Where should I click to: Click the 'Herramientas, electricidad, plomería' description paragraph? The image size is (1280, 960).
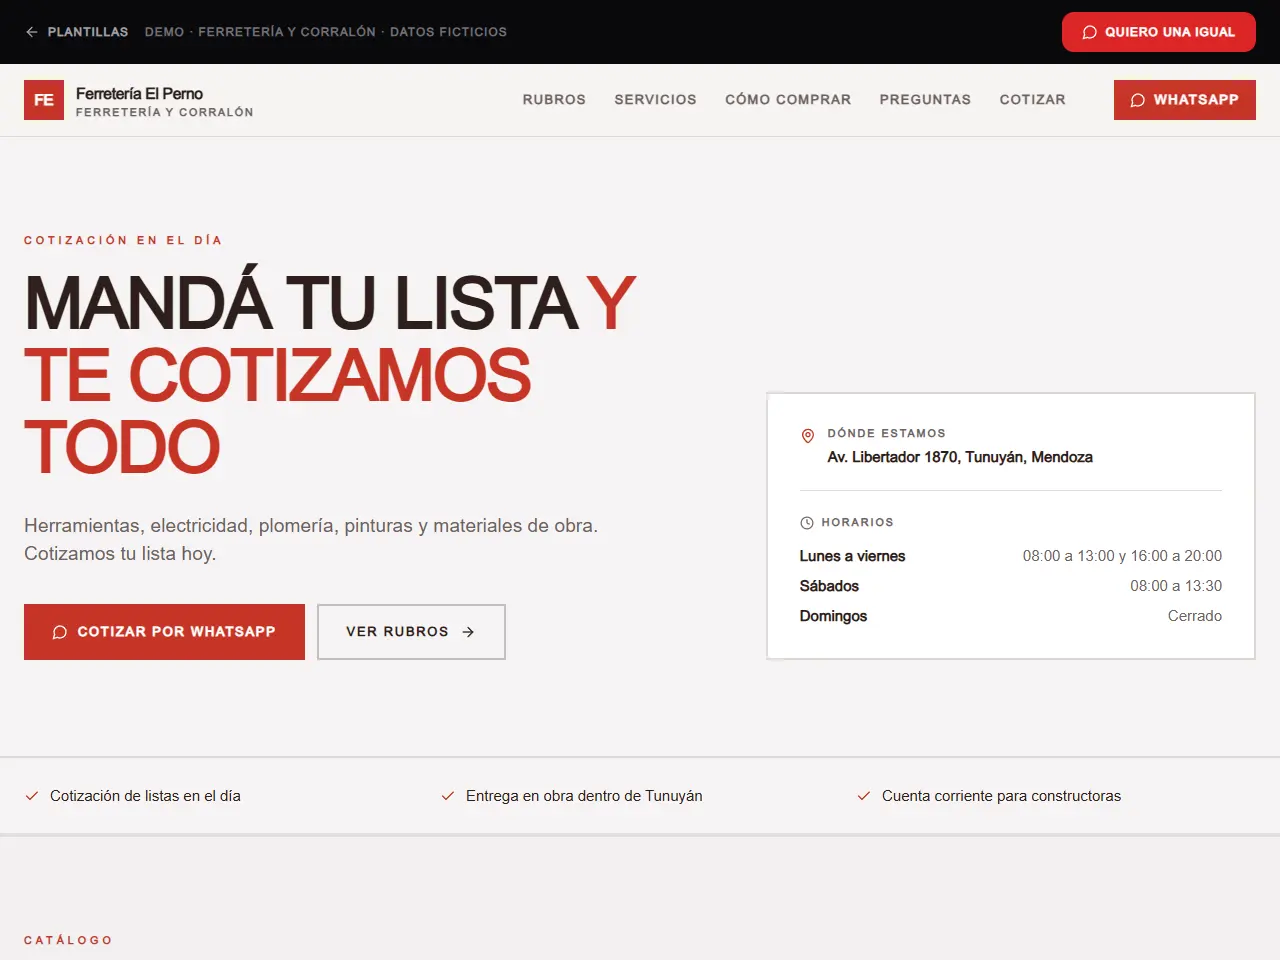(x=311, y=539)
